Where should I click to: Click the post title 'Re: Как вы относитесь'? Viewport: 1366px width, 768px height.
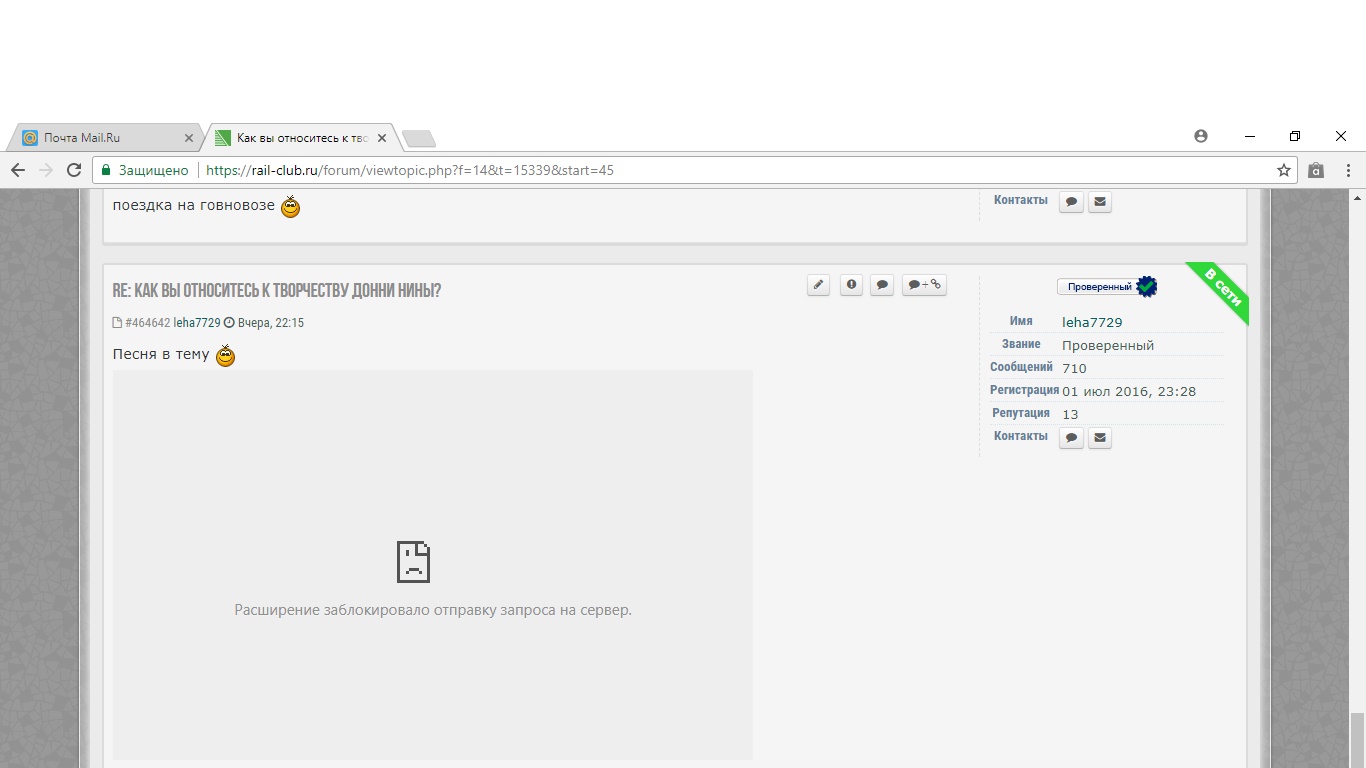click(x=277, y=291)
